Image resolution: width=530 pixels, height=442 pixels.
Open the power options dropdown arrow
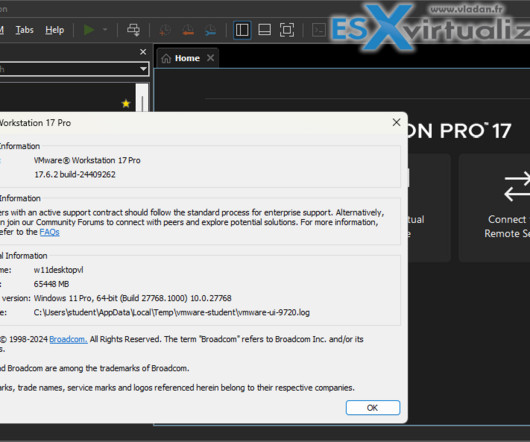pyautogui.click(x=105, y=30)
